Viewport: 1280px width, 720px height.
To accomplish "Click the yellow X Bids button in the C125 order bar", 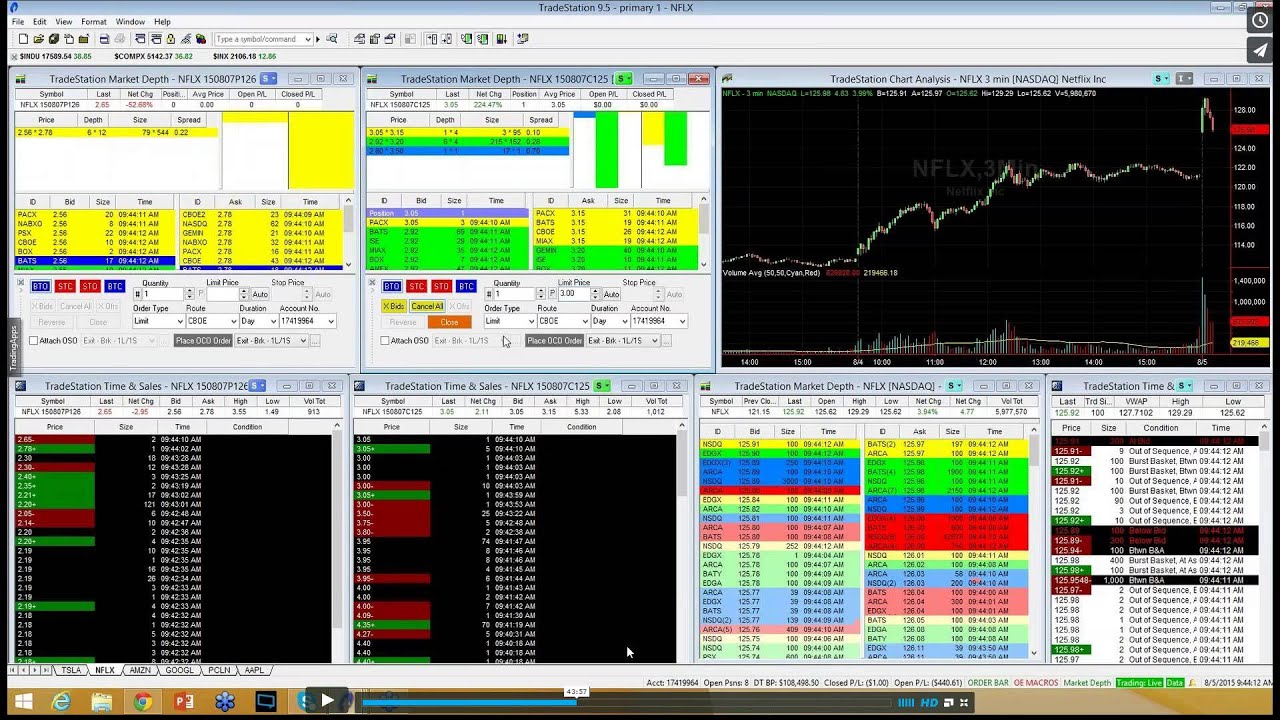I will point(394,306).
